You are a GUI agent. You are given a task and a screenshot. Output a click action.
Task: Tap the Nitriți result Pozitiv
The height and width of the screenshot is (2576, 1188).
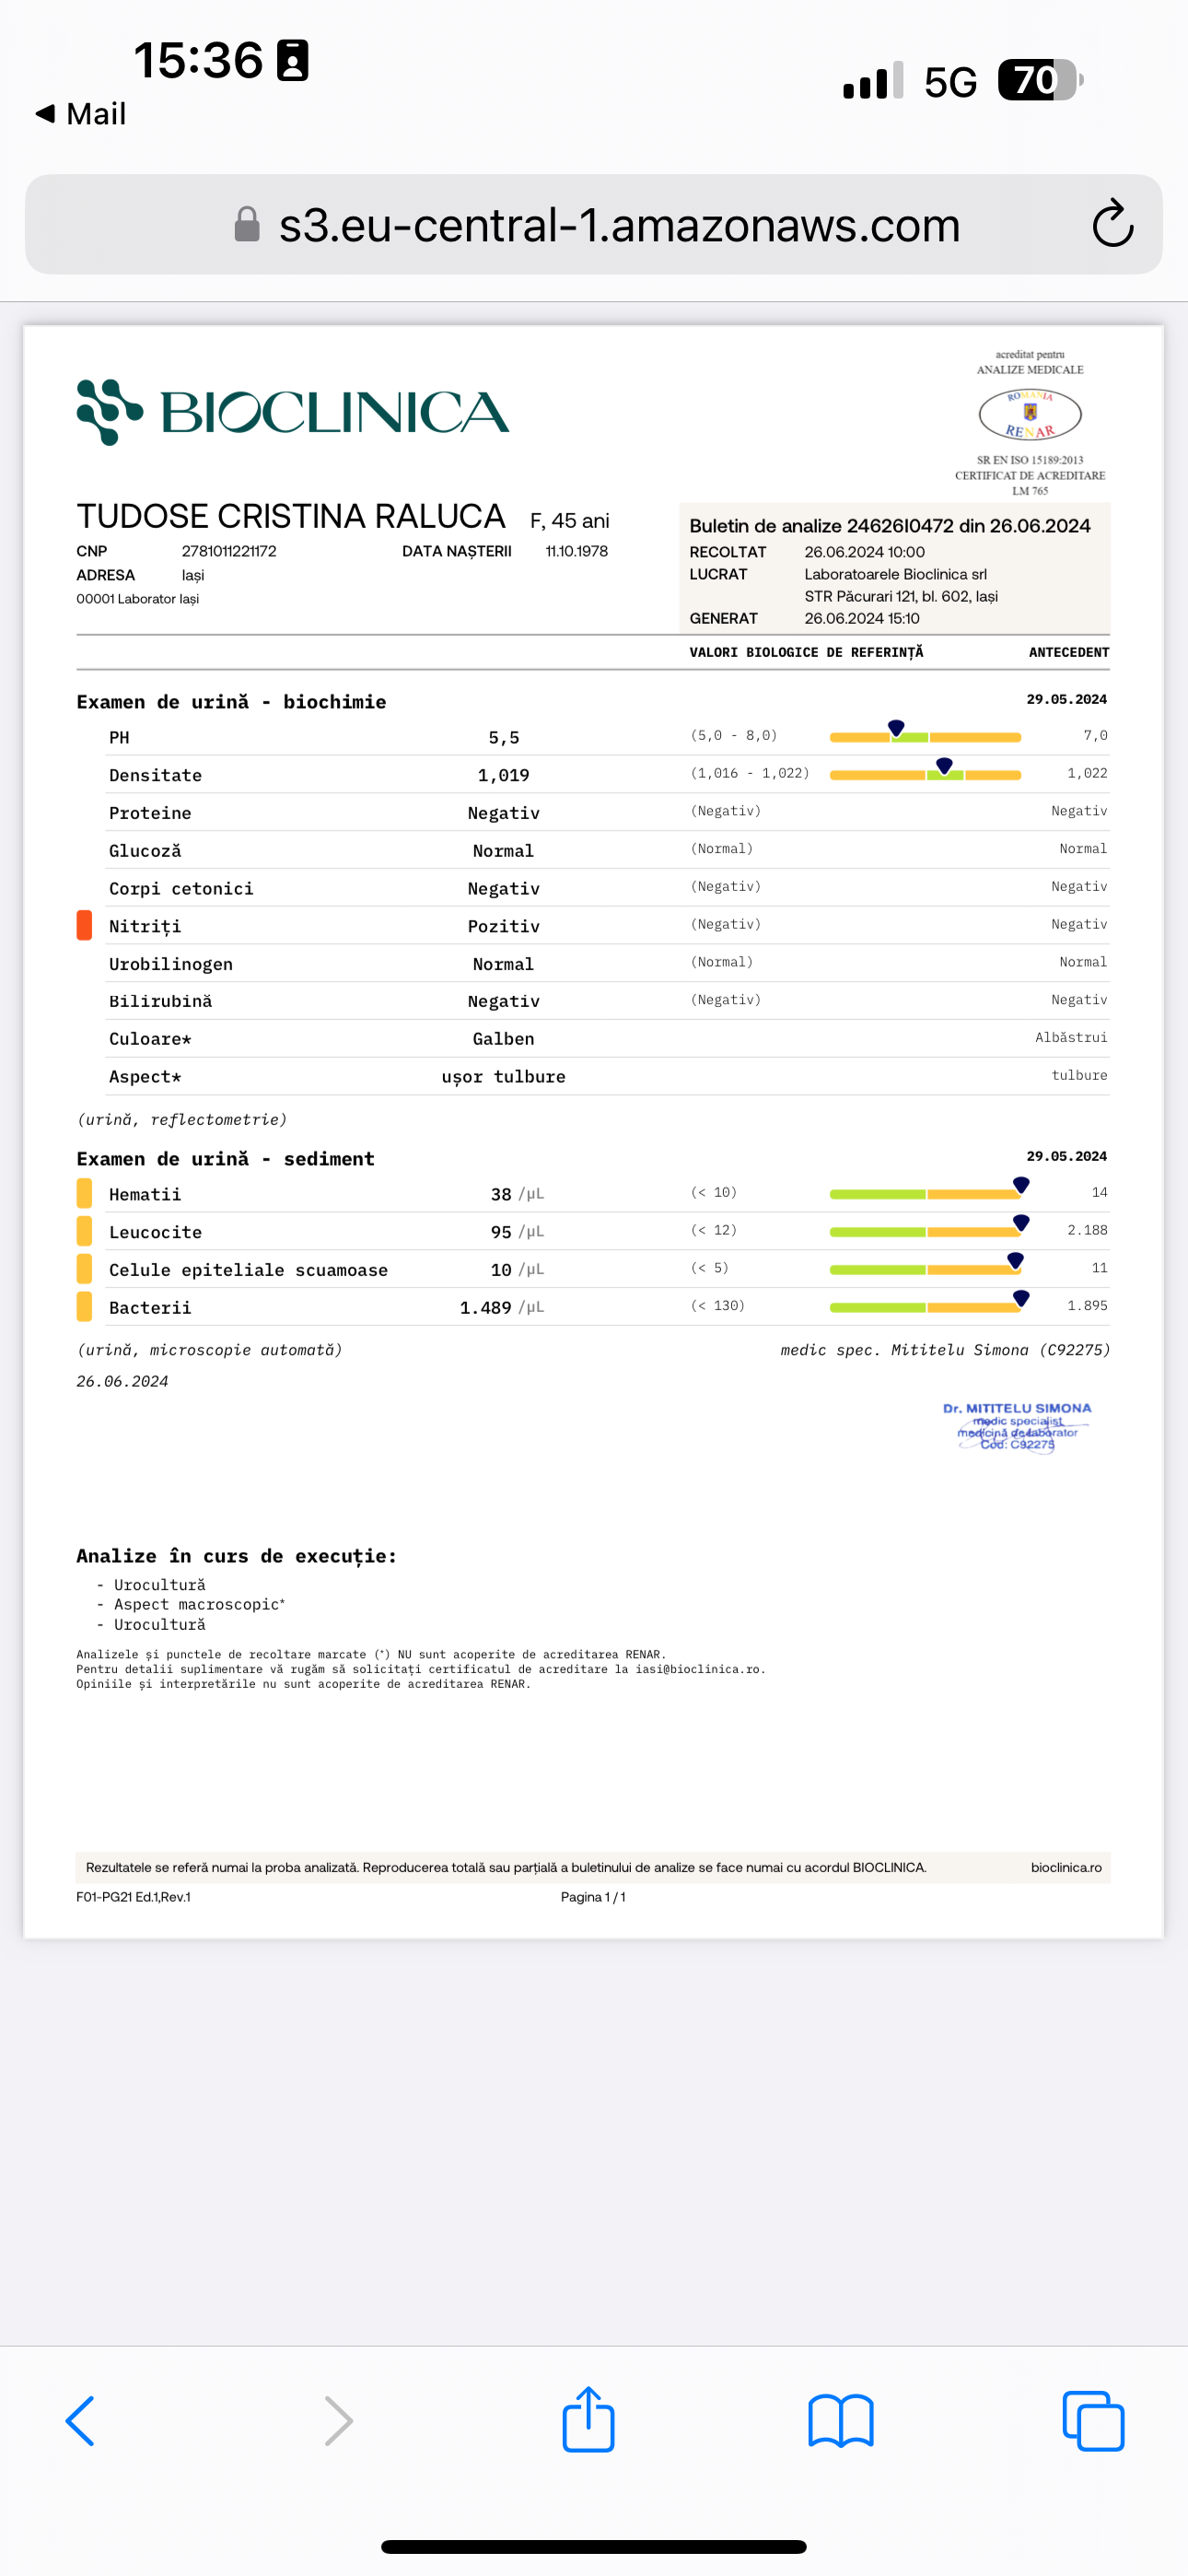tap(504, 926)
